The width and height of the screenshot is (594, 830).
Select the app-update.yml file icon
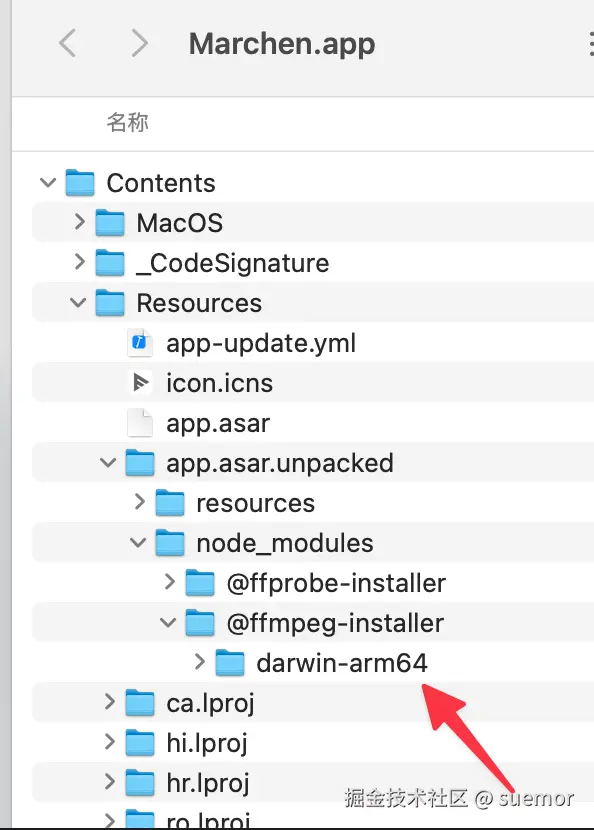pos(140,342)
